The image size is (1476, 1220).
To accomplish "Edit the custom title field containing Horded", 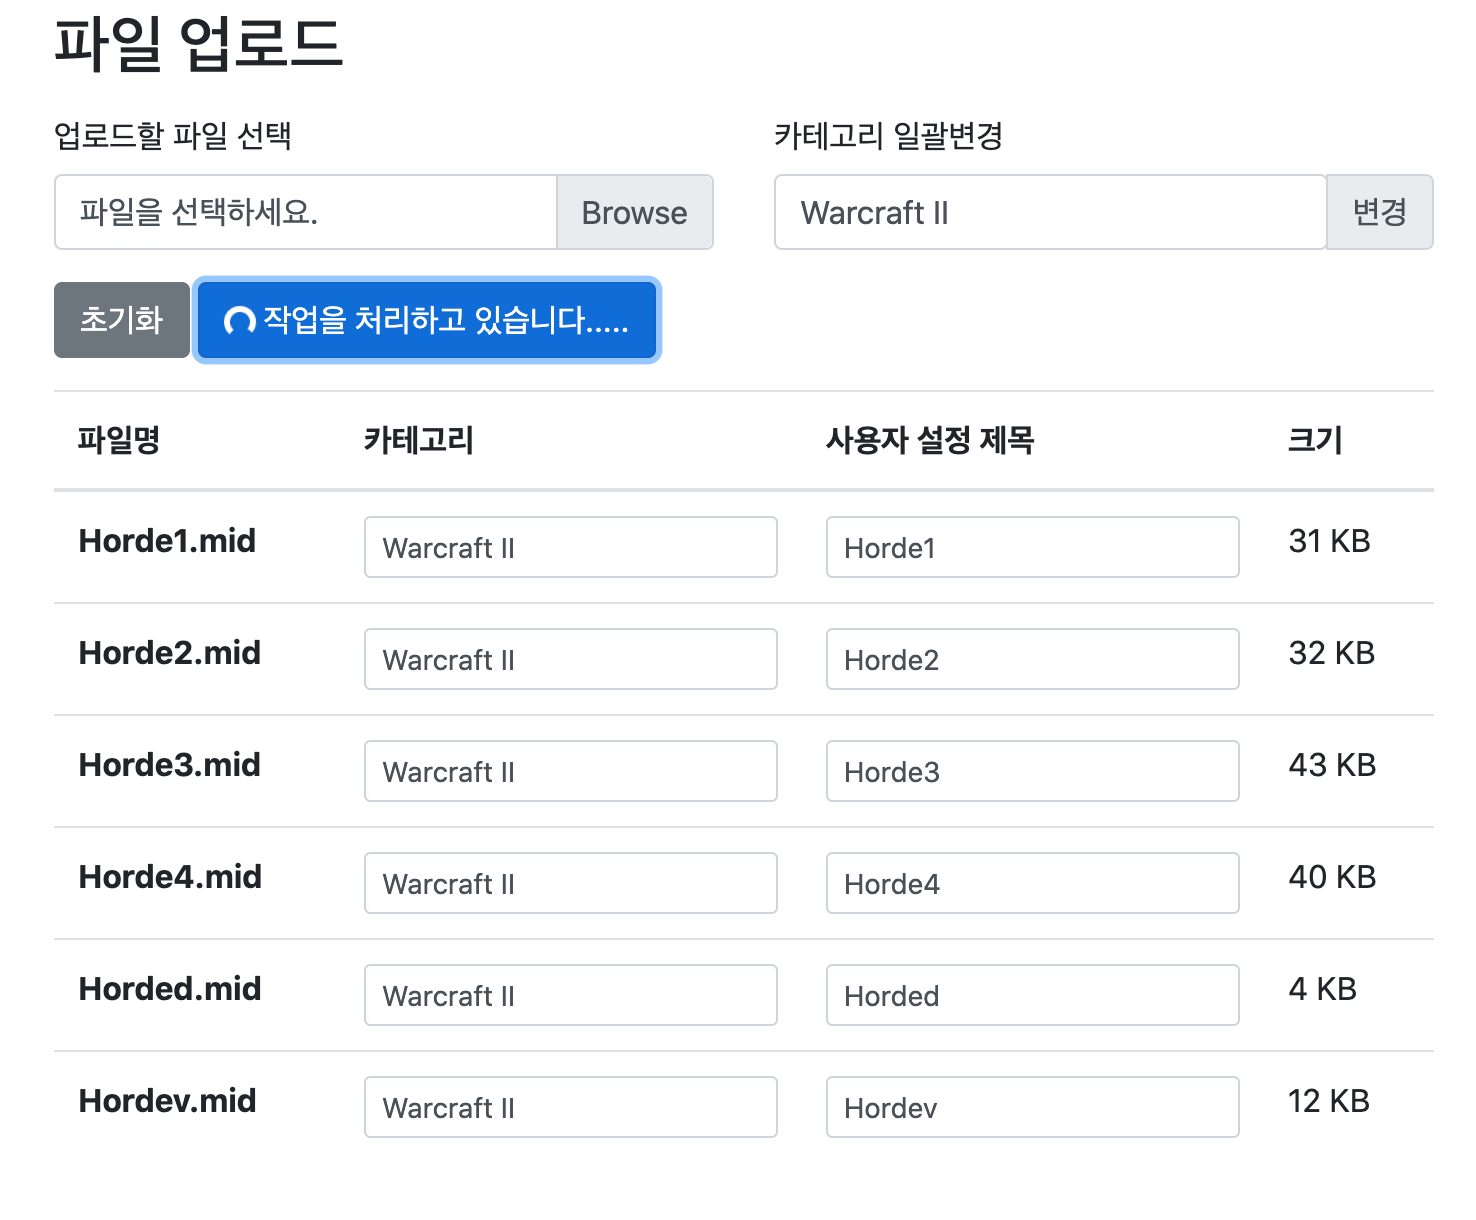I will (x=1032, y=995).
